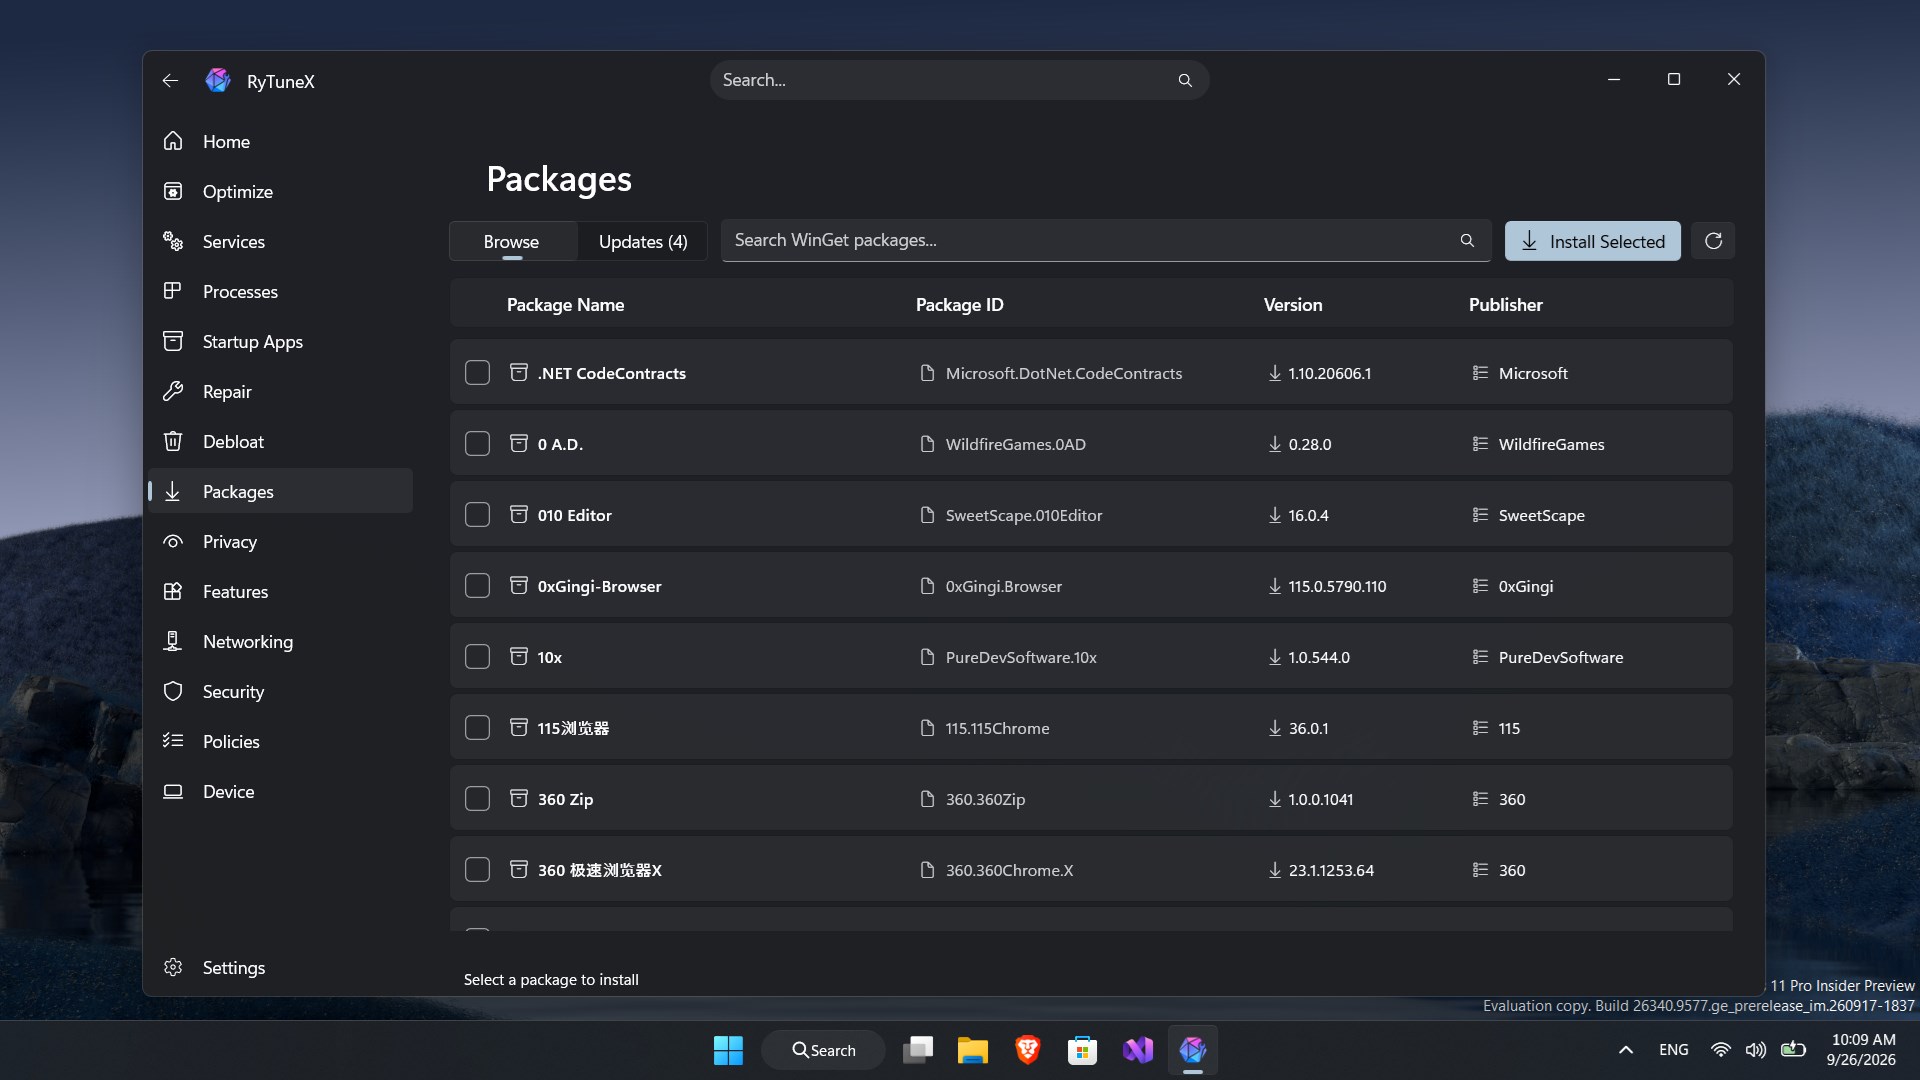Open the Policies page
Viewport: 1920px width, 1080px height.
click(280, 741)
